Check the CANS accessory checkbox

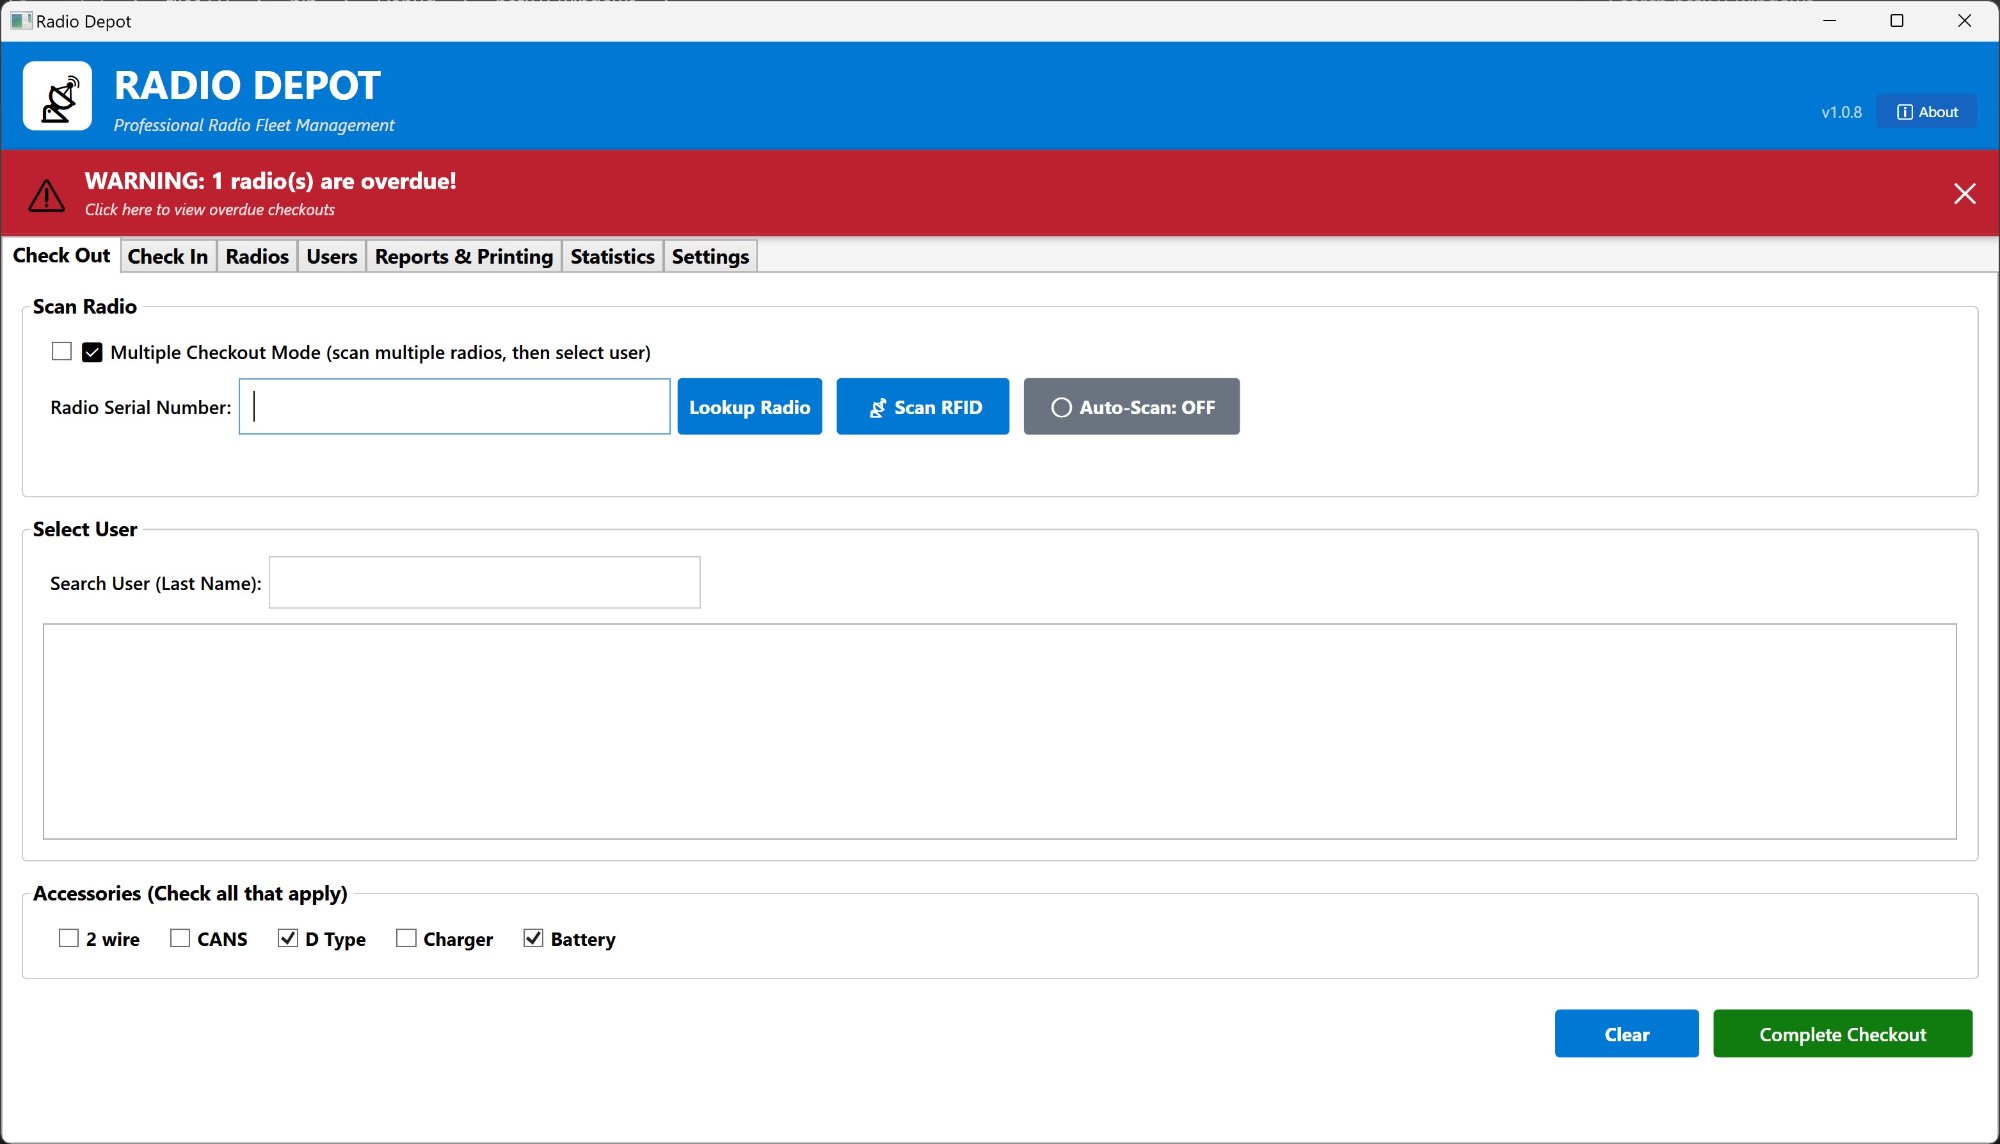(180, 938)
